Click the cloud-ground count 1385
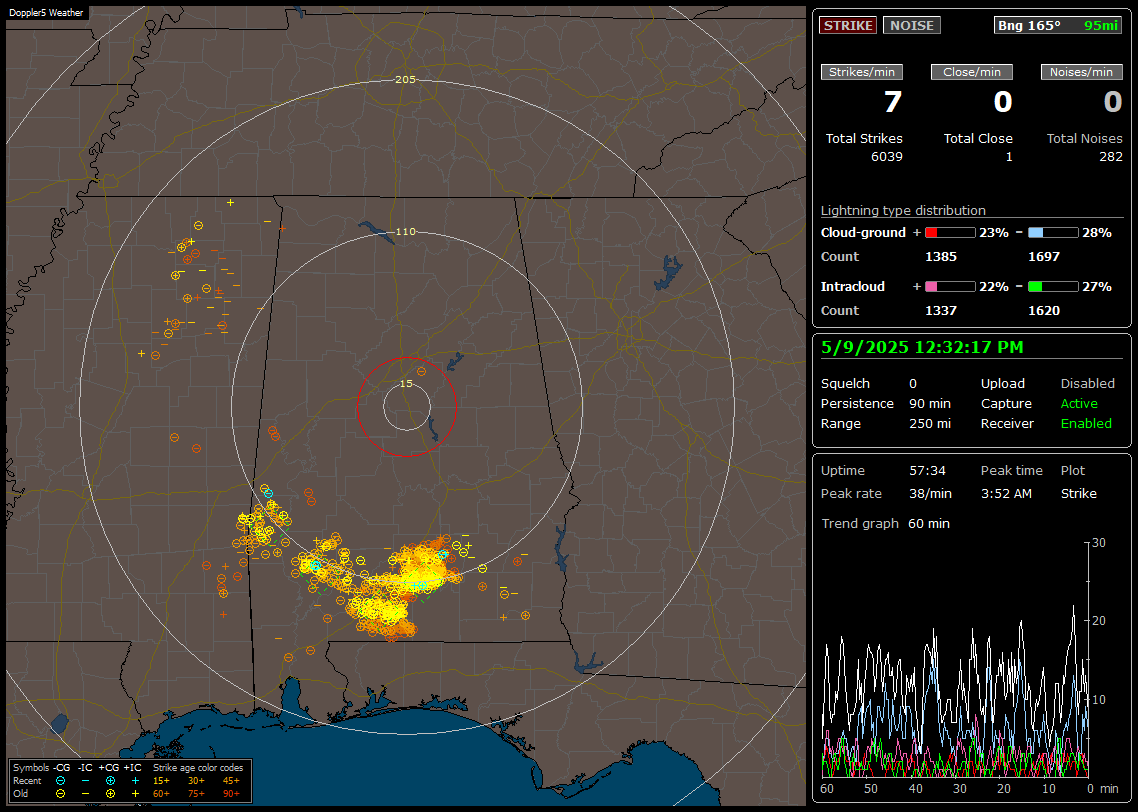1138x812 pixels. point(941,257)
